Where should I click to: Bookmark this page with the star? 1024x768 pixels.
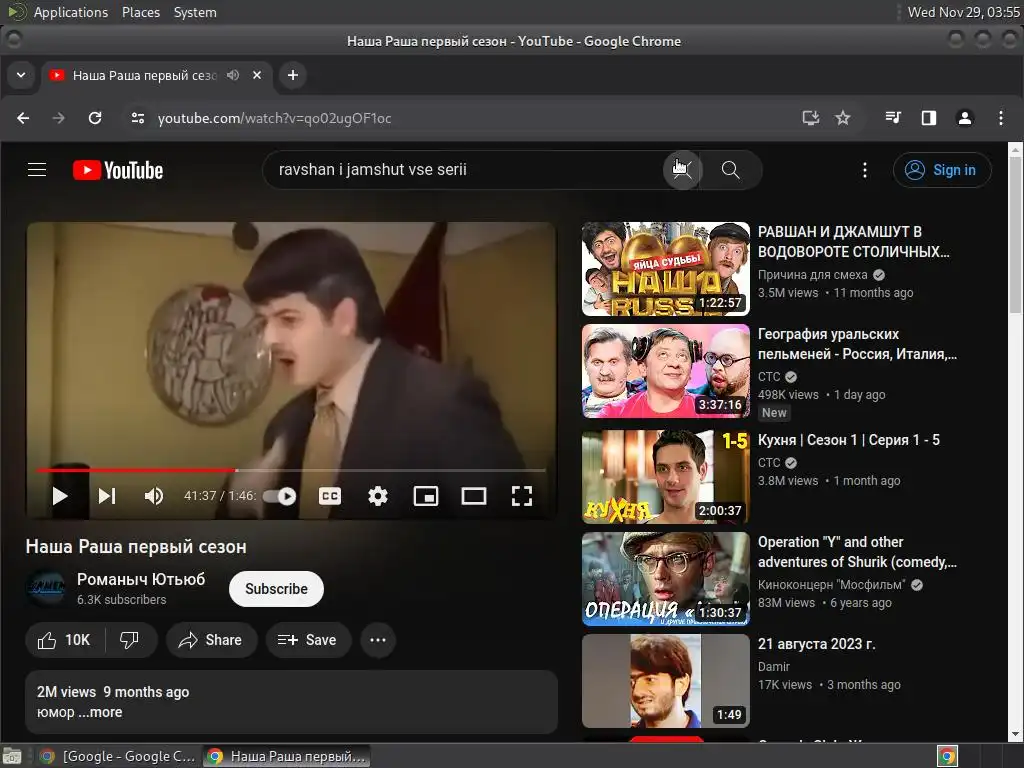click(x=842, y=118)
